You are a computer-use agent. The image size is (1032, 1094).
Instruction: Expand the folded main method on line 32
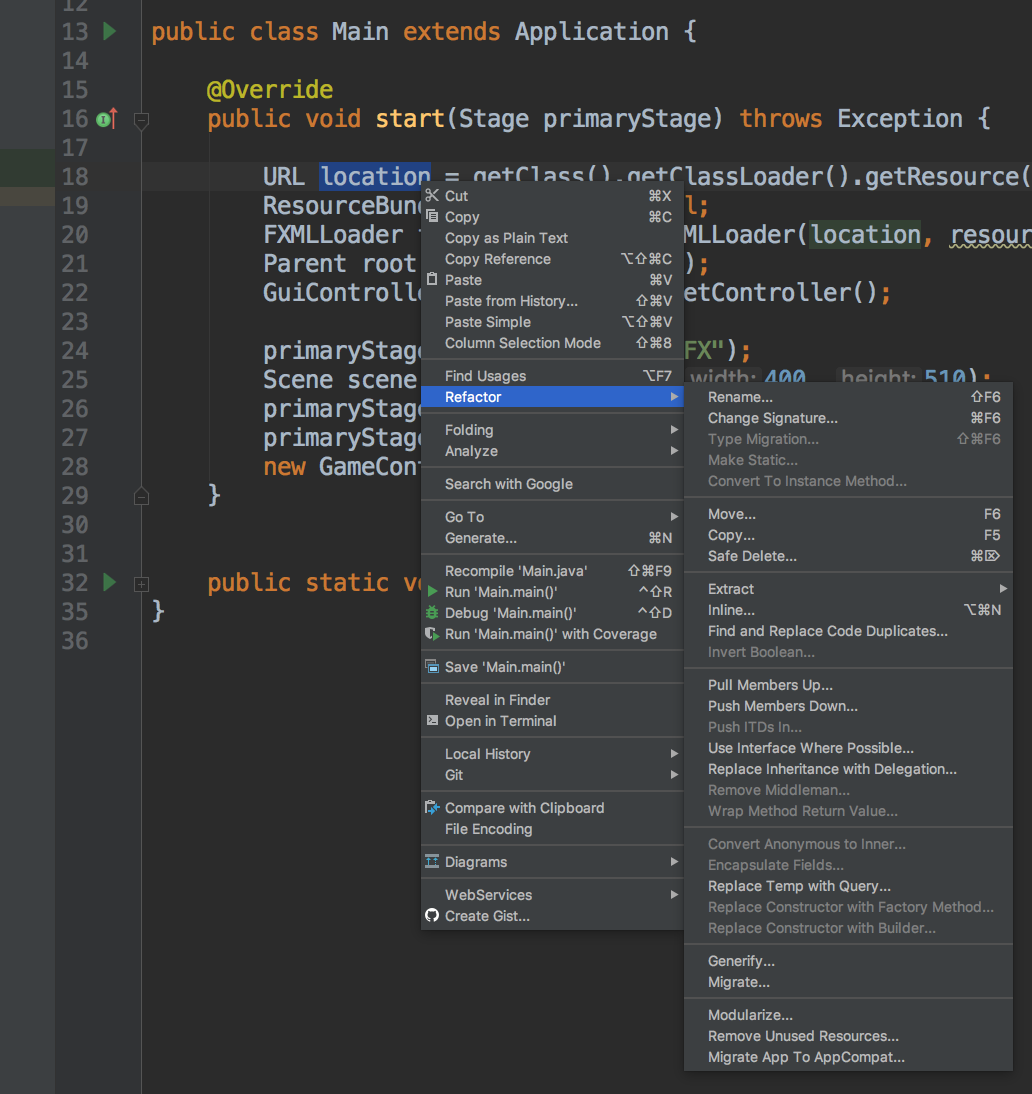[x=141, y=584]
